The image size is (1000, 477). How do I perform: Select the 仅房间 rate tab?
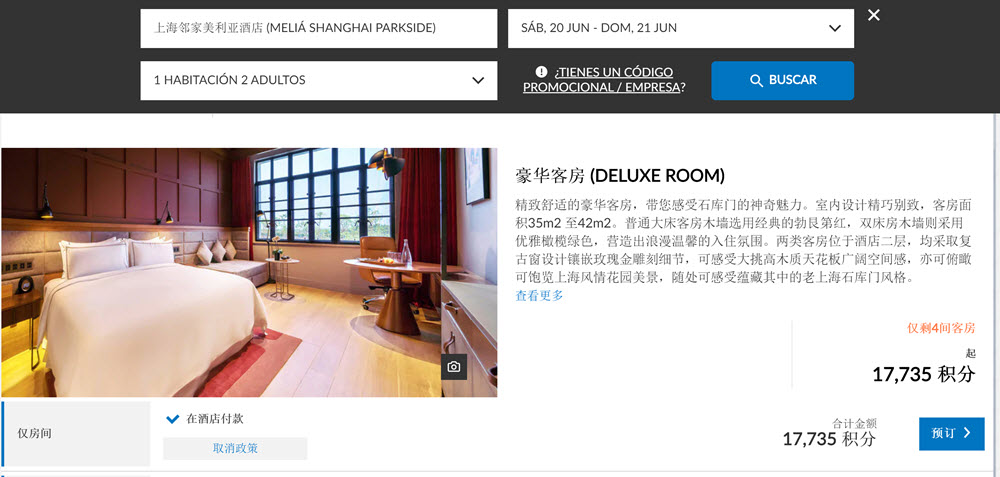tap(76, 434)
